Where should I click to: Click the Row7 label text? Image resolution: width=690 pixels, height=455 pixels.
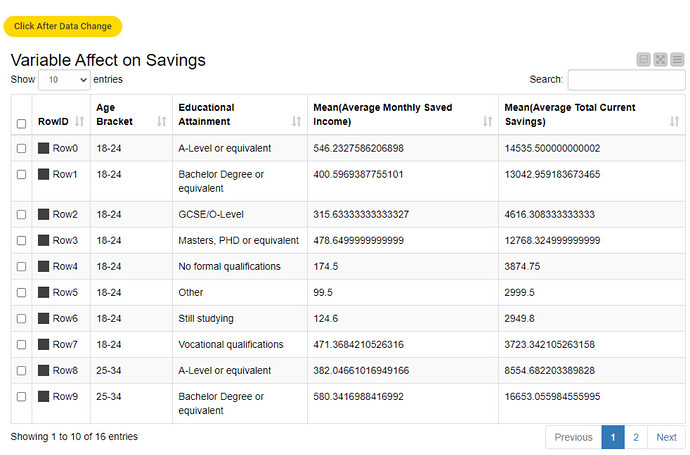(x=65, y=345)
